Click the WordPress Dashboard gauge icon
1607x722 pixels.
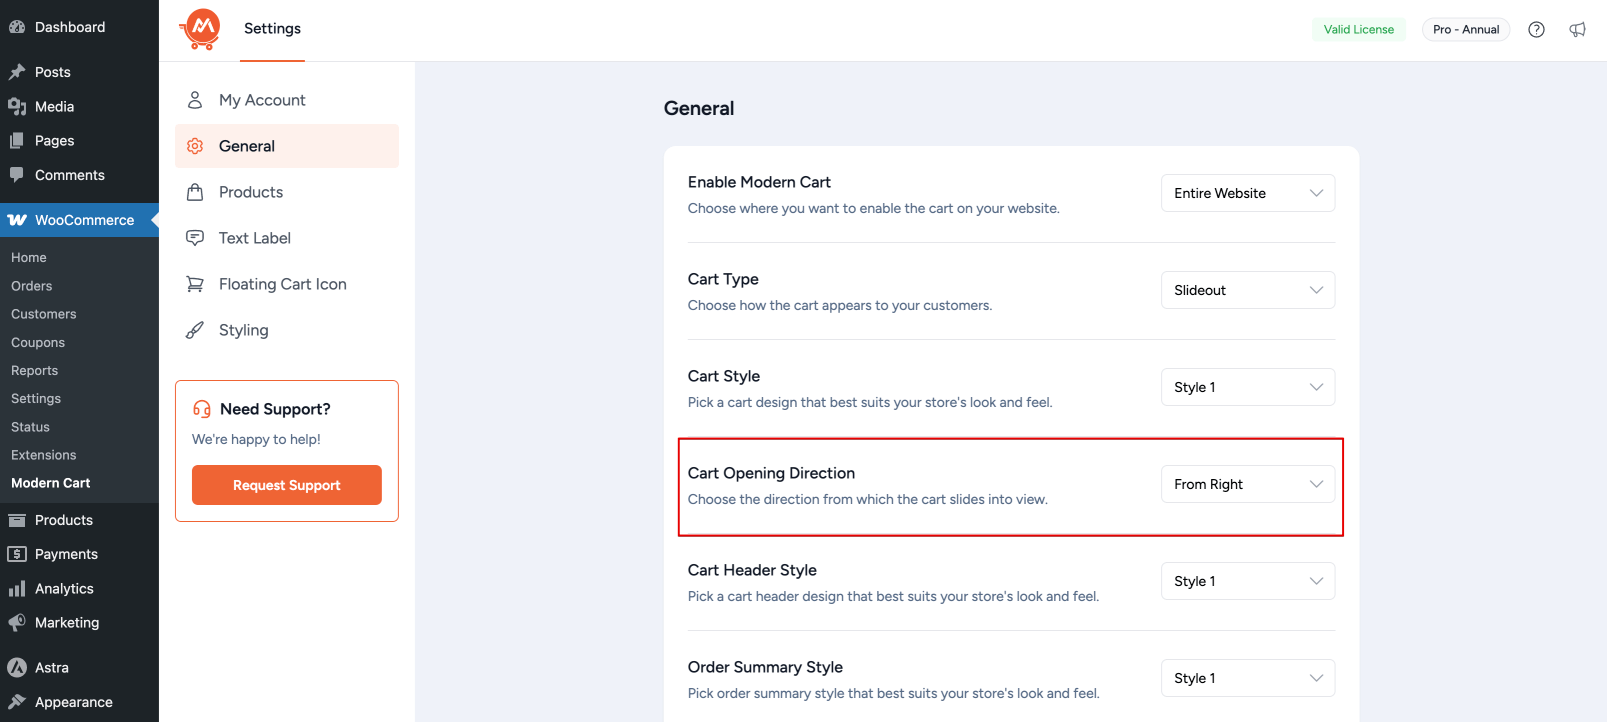tap(17, 27)
